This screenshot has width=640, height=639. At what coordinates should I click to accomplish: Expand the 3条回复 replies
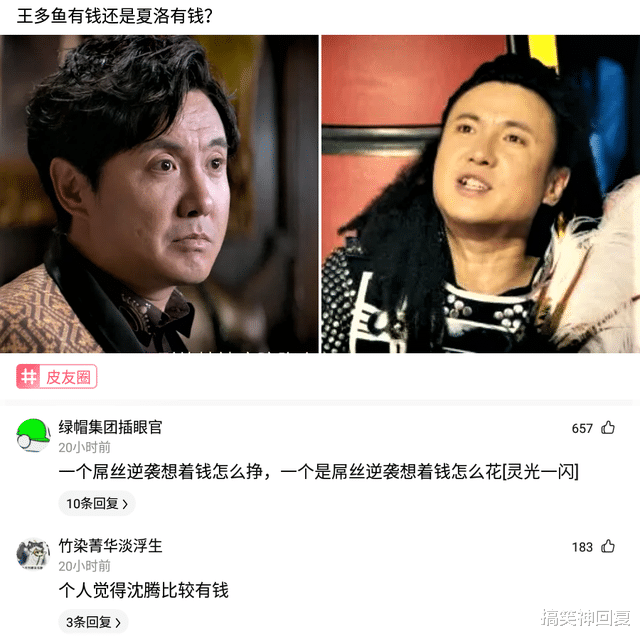tap(93, 622)
